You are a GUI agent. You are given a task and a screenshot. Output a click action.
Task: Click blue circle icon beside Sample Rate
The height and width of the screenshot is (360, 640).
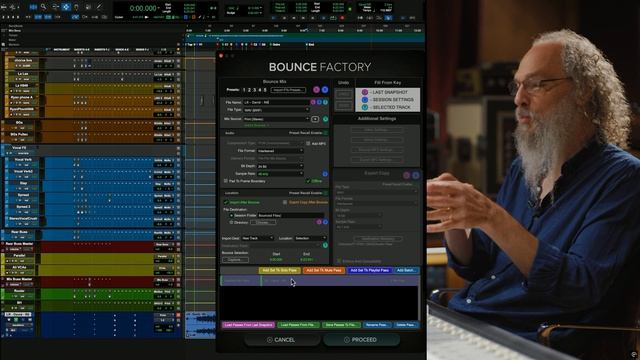pos(325,174)
